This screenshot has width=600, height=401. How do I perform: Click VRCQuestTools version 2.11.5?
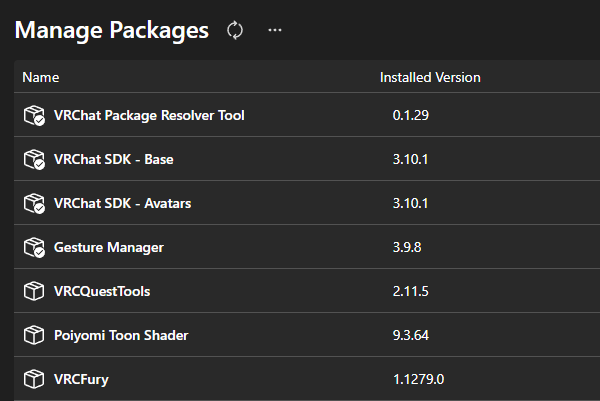[x=411, y=291]
